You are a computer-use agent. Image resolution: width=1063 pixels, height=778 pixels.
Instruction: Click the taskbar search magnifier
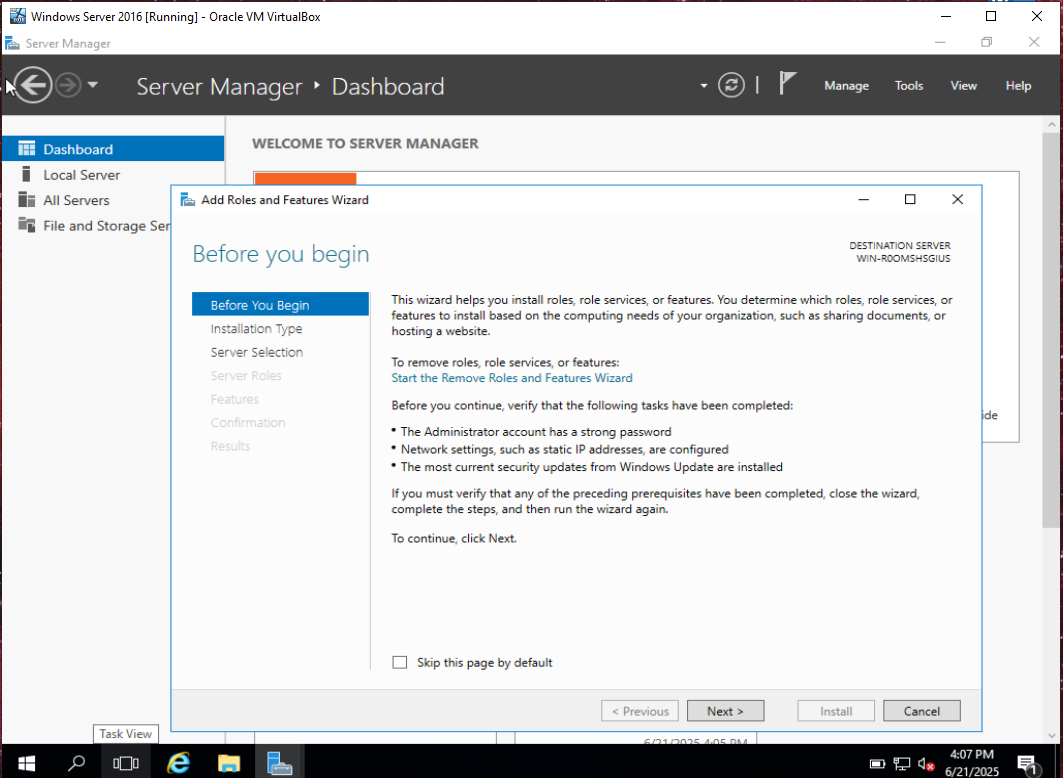76,763
